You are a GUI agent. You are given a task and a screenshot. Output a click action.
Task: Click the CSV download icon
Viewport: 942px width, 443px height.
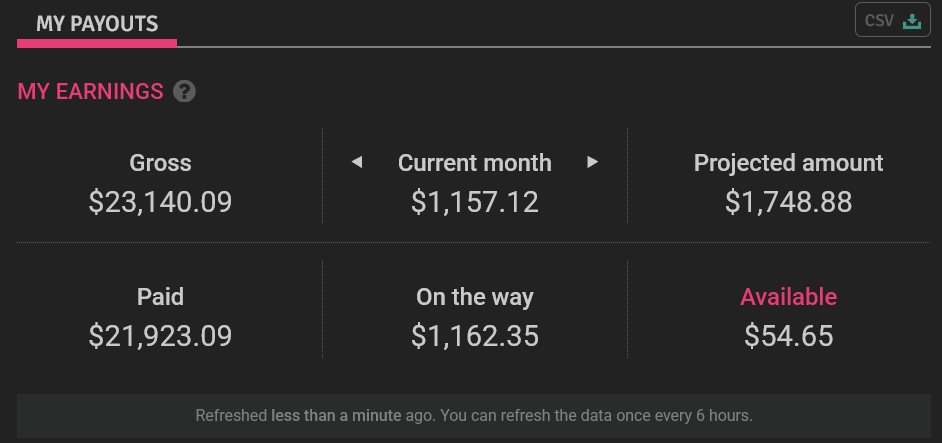click(912, 21)
